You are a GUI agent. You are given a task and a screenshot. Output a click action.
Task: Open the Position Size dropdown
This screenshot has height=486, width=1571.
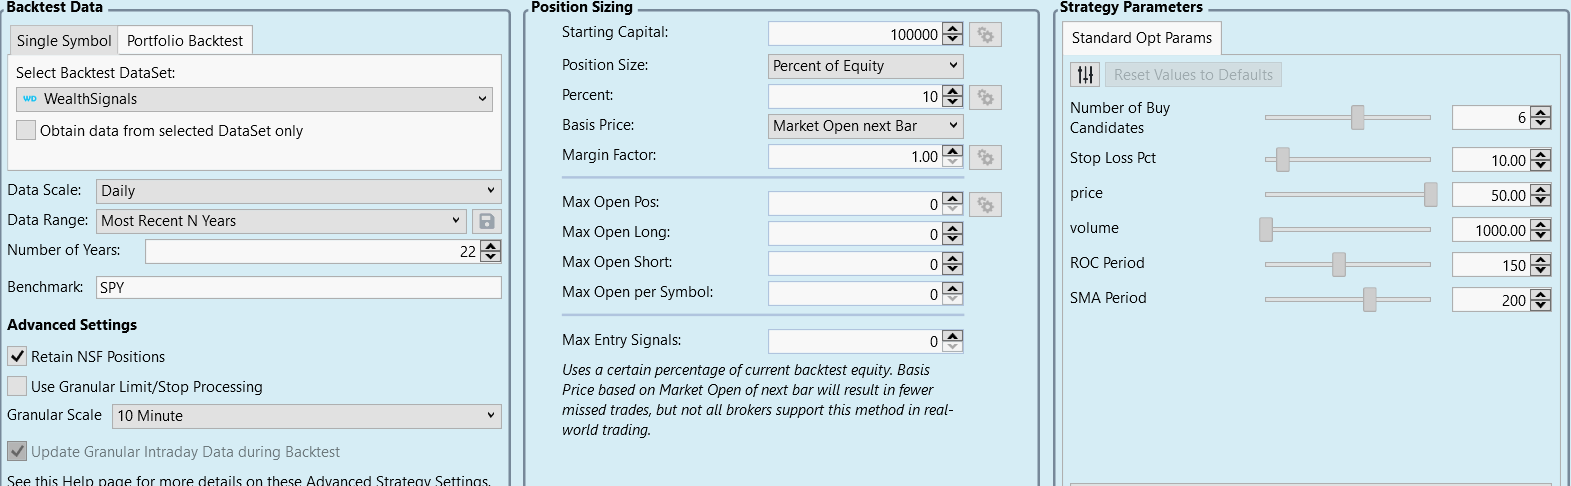pyautogui.click(x=866, y=66)
